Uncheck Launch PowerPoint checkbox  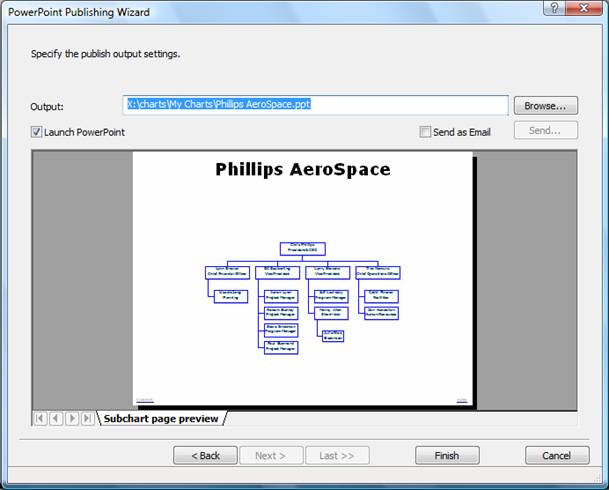[x=36, y=132]
